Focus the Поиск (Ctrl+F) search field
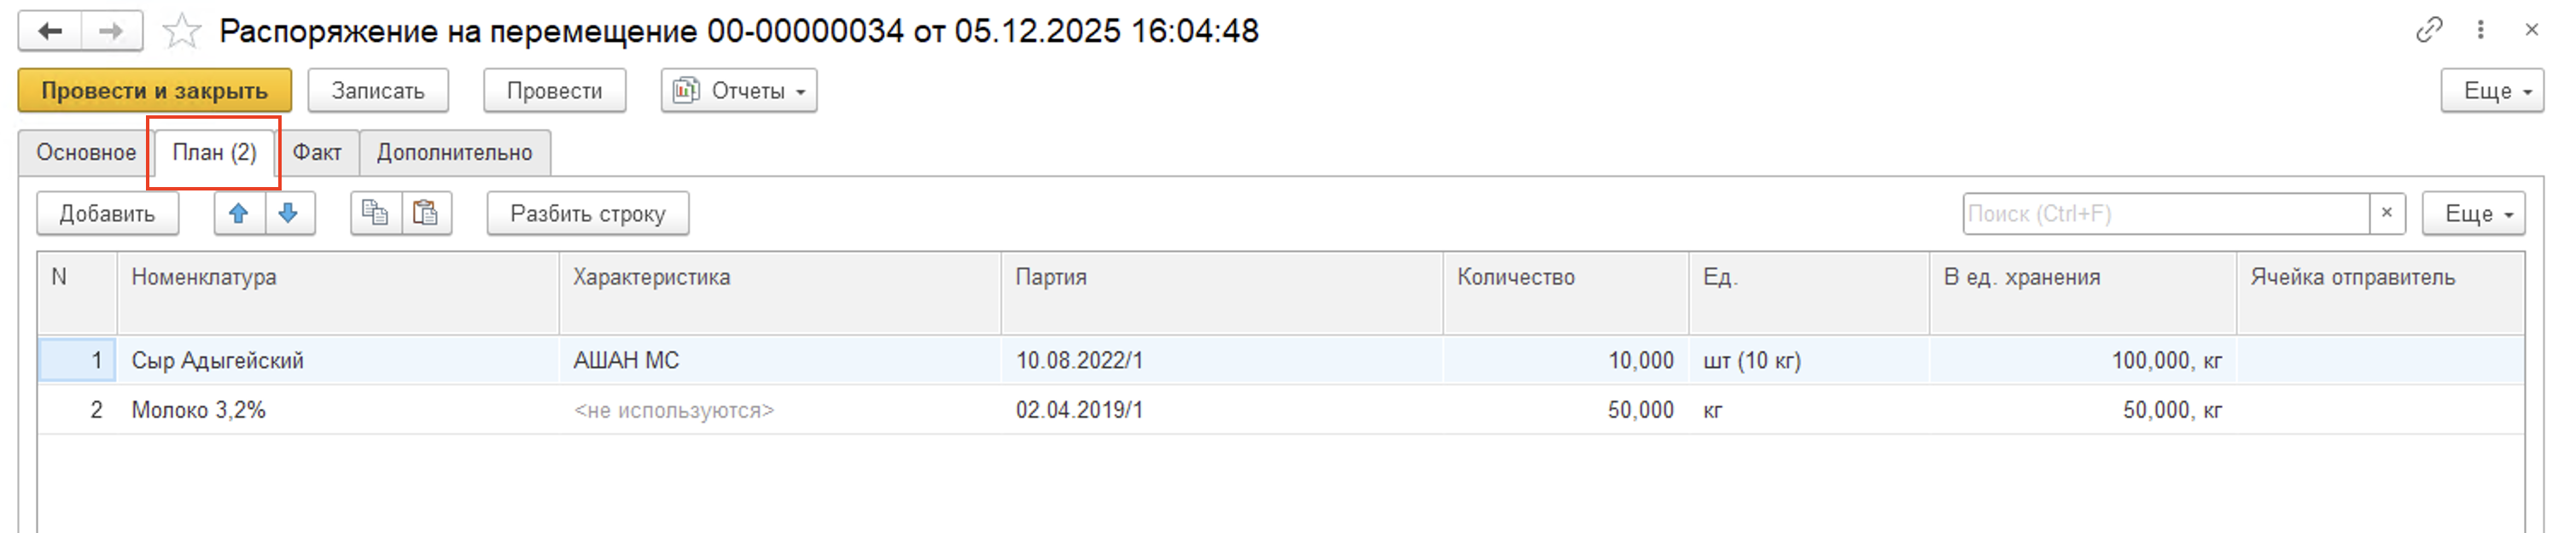 tap(2165, 213)
